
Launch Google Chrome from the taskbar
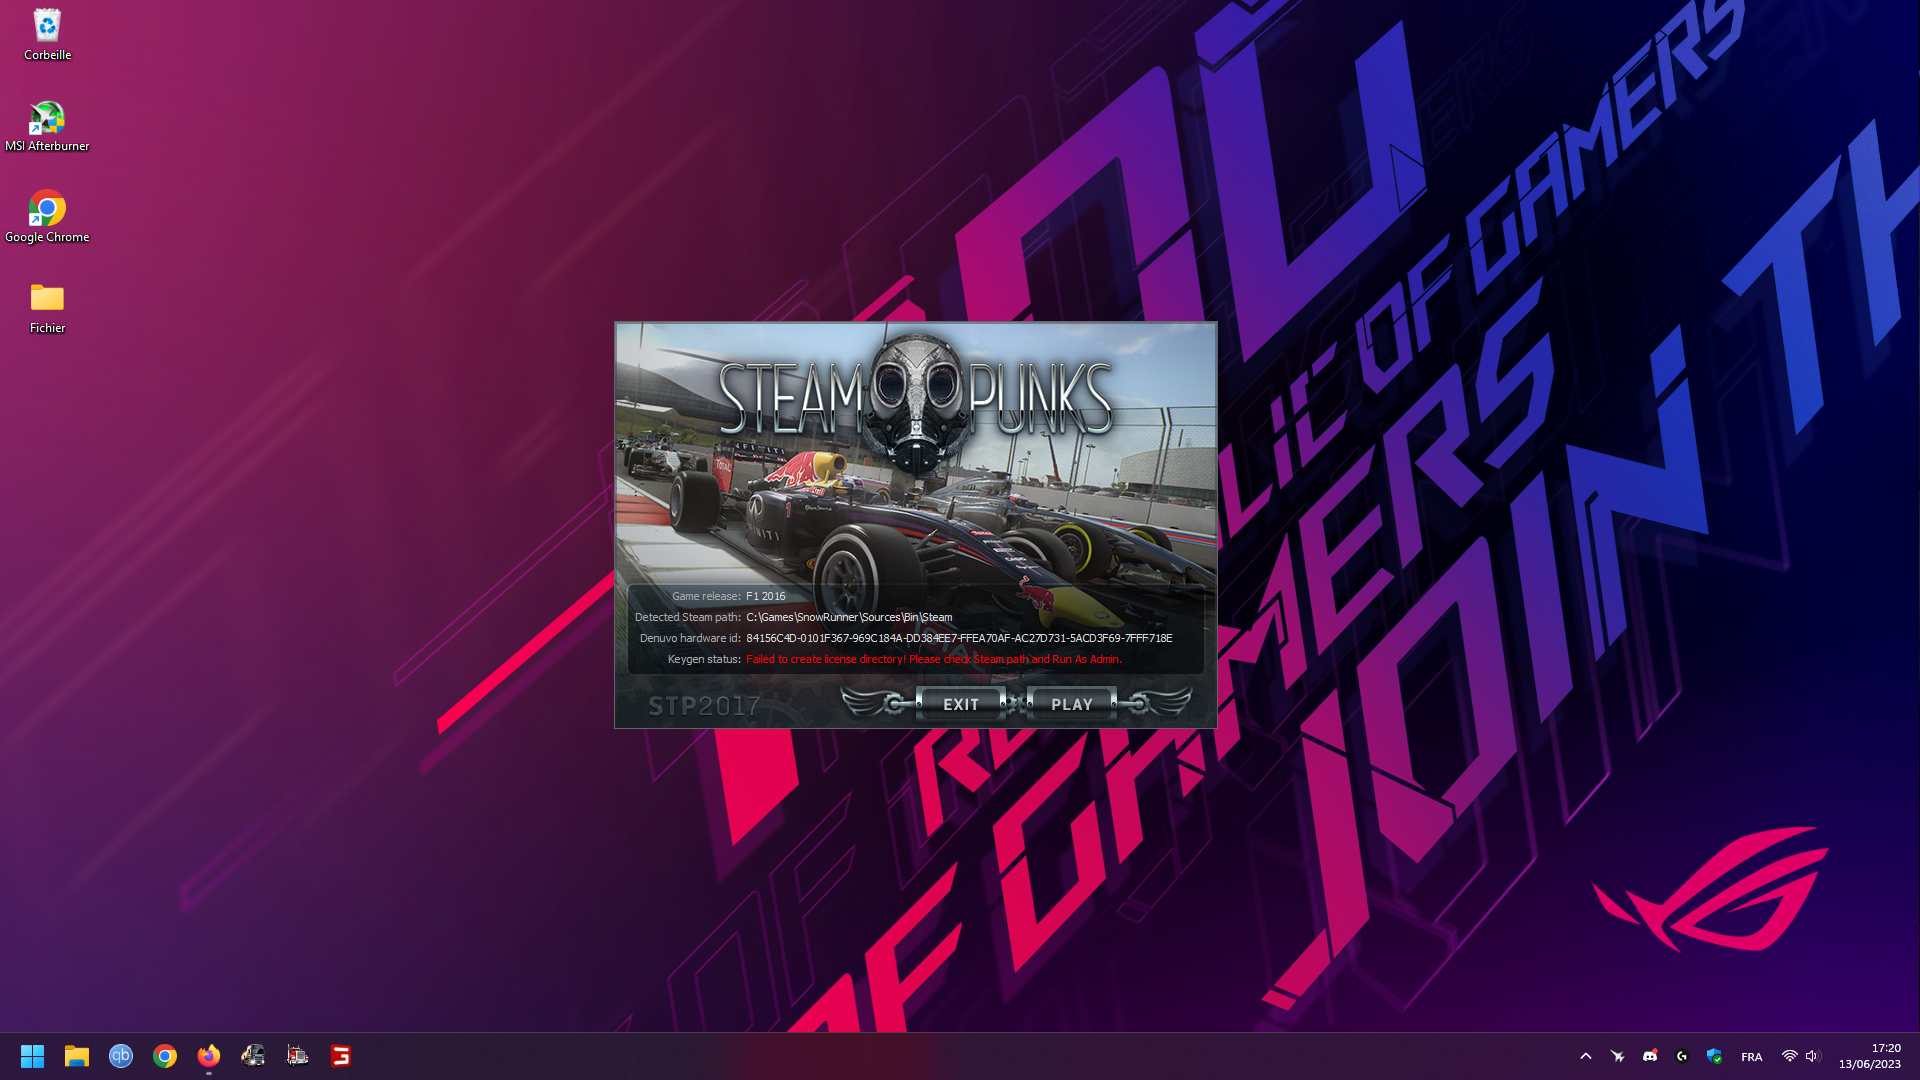[165, 1056]
